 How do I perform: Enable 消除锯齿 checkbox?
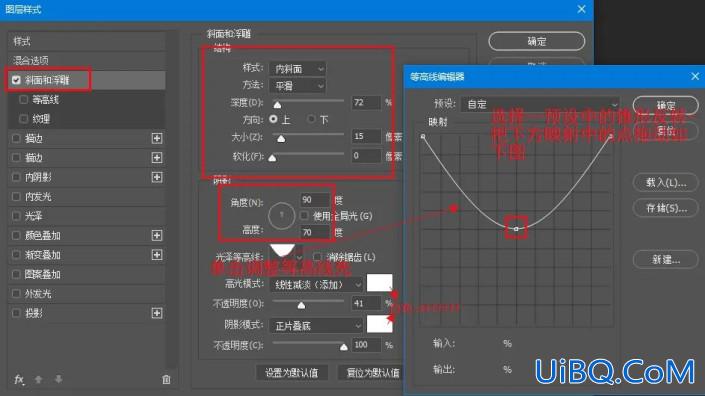click(317, 257)
